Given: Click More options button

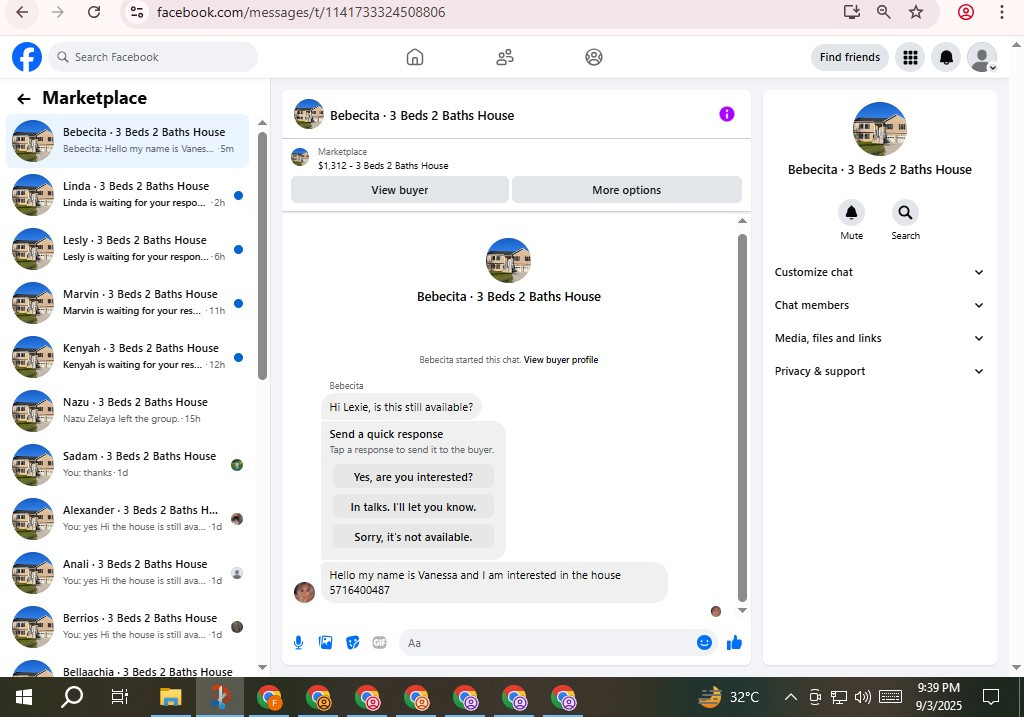Looking at the screenshot, I should (x=626, y=190).
